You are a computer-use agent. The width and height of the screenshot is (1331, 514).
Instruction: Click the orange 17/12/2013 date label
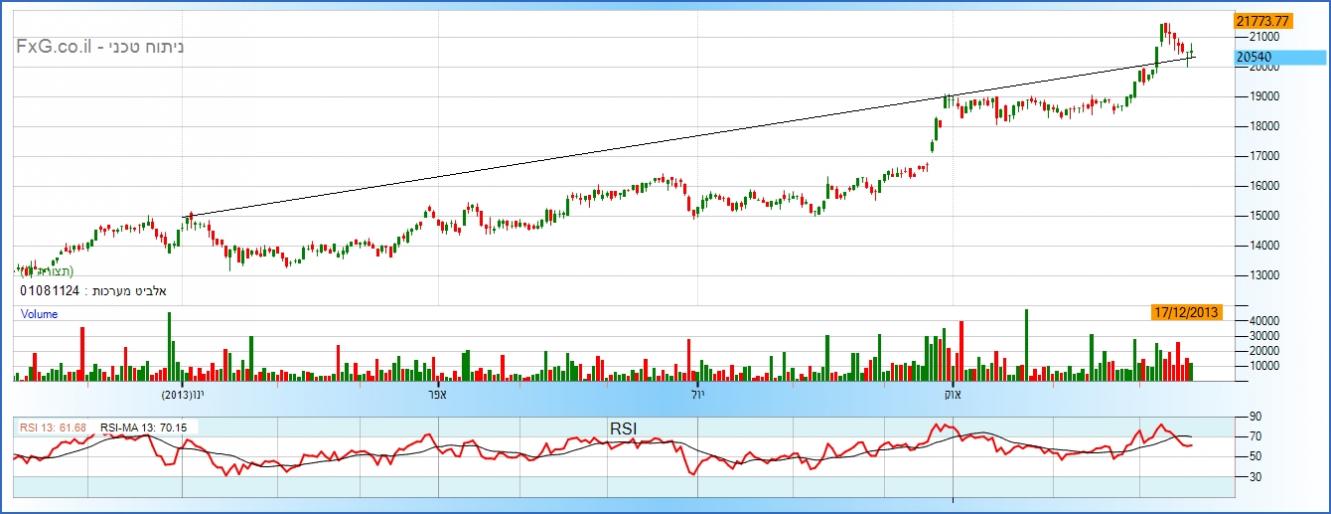point(1187,312)
